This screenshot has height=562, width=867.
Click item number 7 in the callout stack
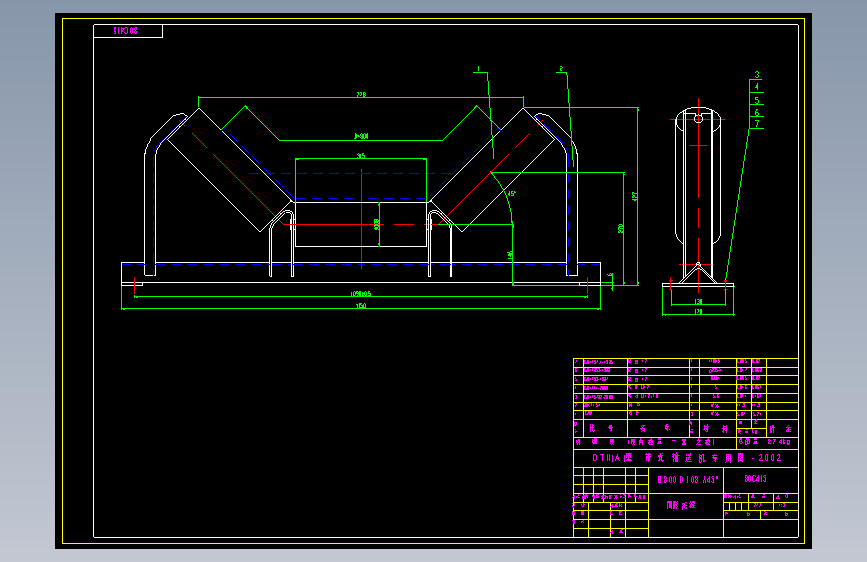757,124
